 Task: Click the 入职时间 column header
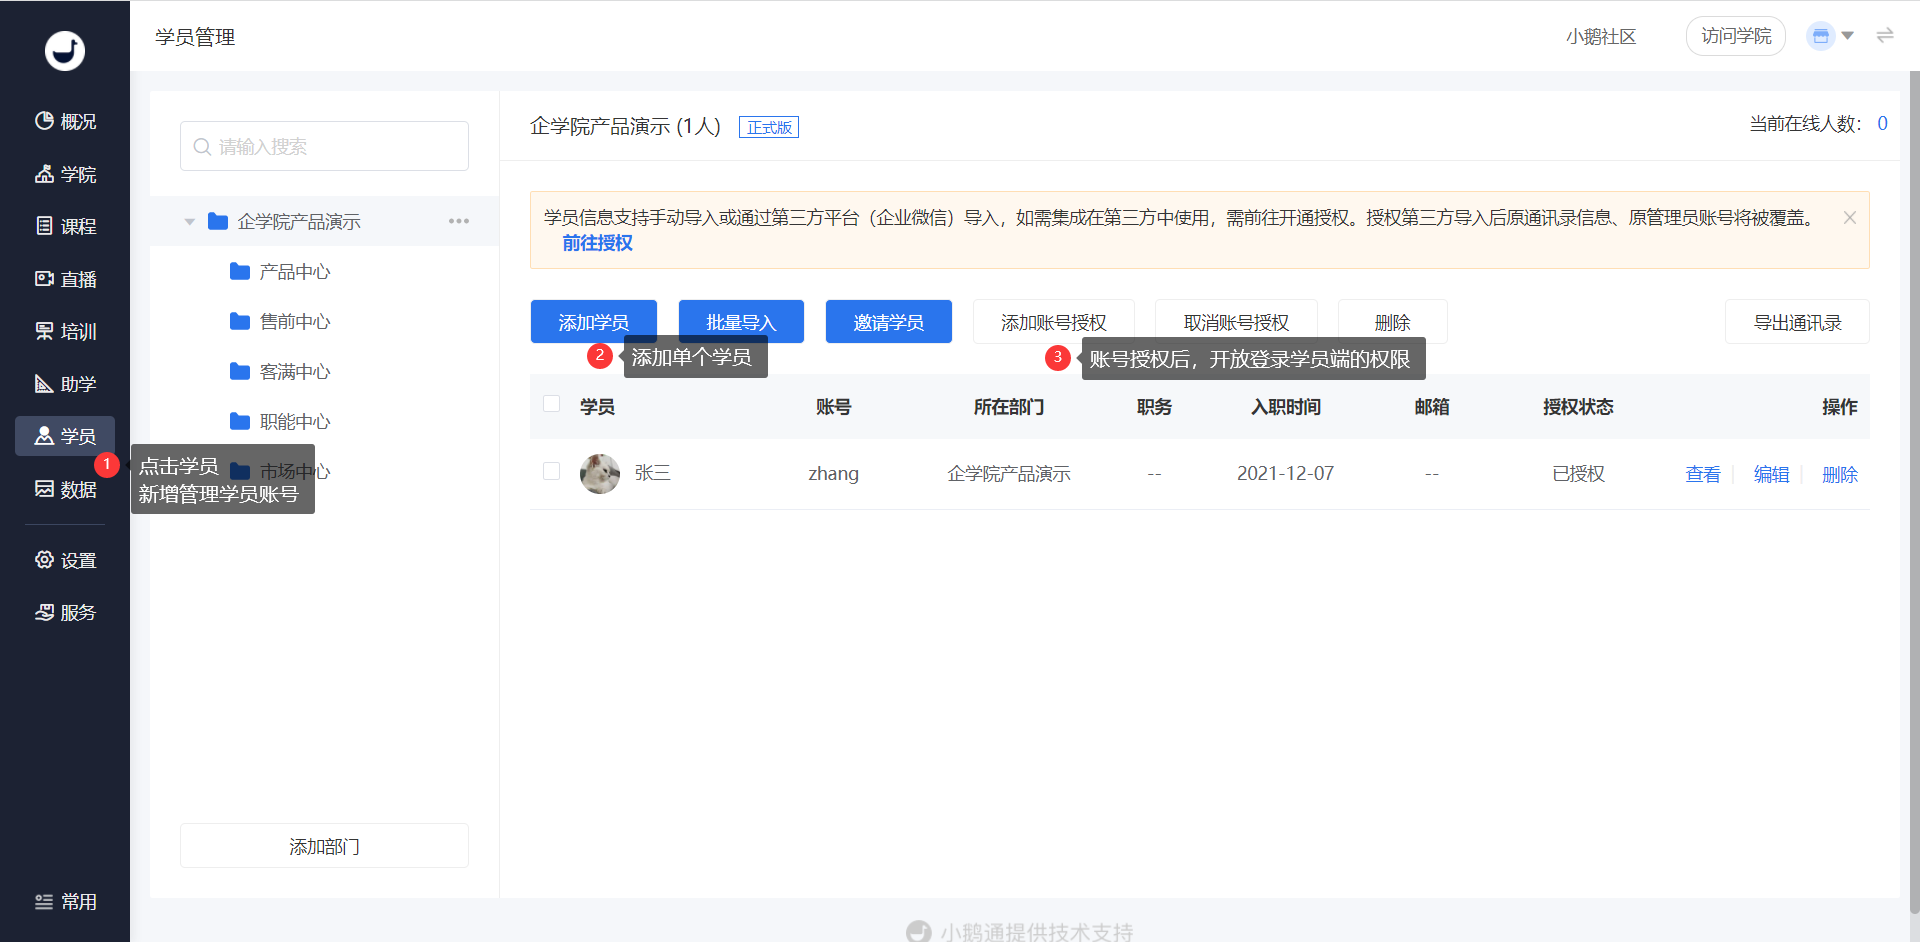(x=1285, y=407)
